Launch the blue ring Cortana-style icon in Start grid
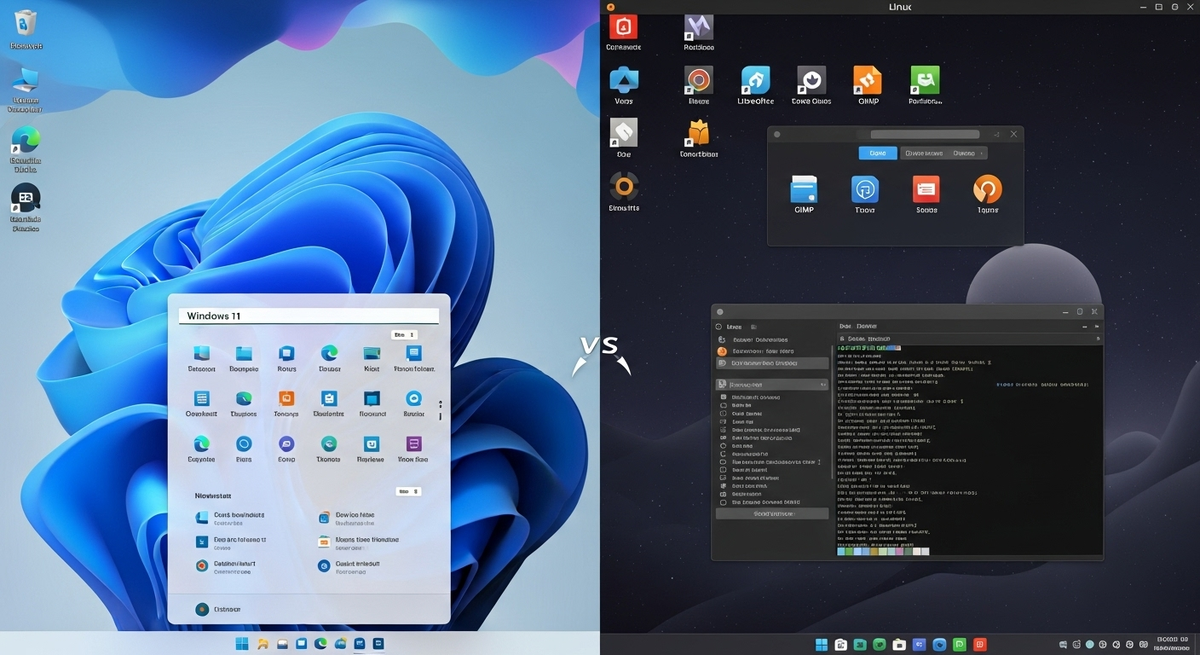Screen dimensions: 1200x655 coord(244,444)
